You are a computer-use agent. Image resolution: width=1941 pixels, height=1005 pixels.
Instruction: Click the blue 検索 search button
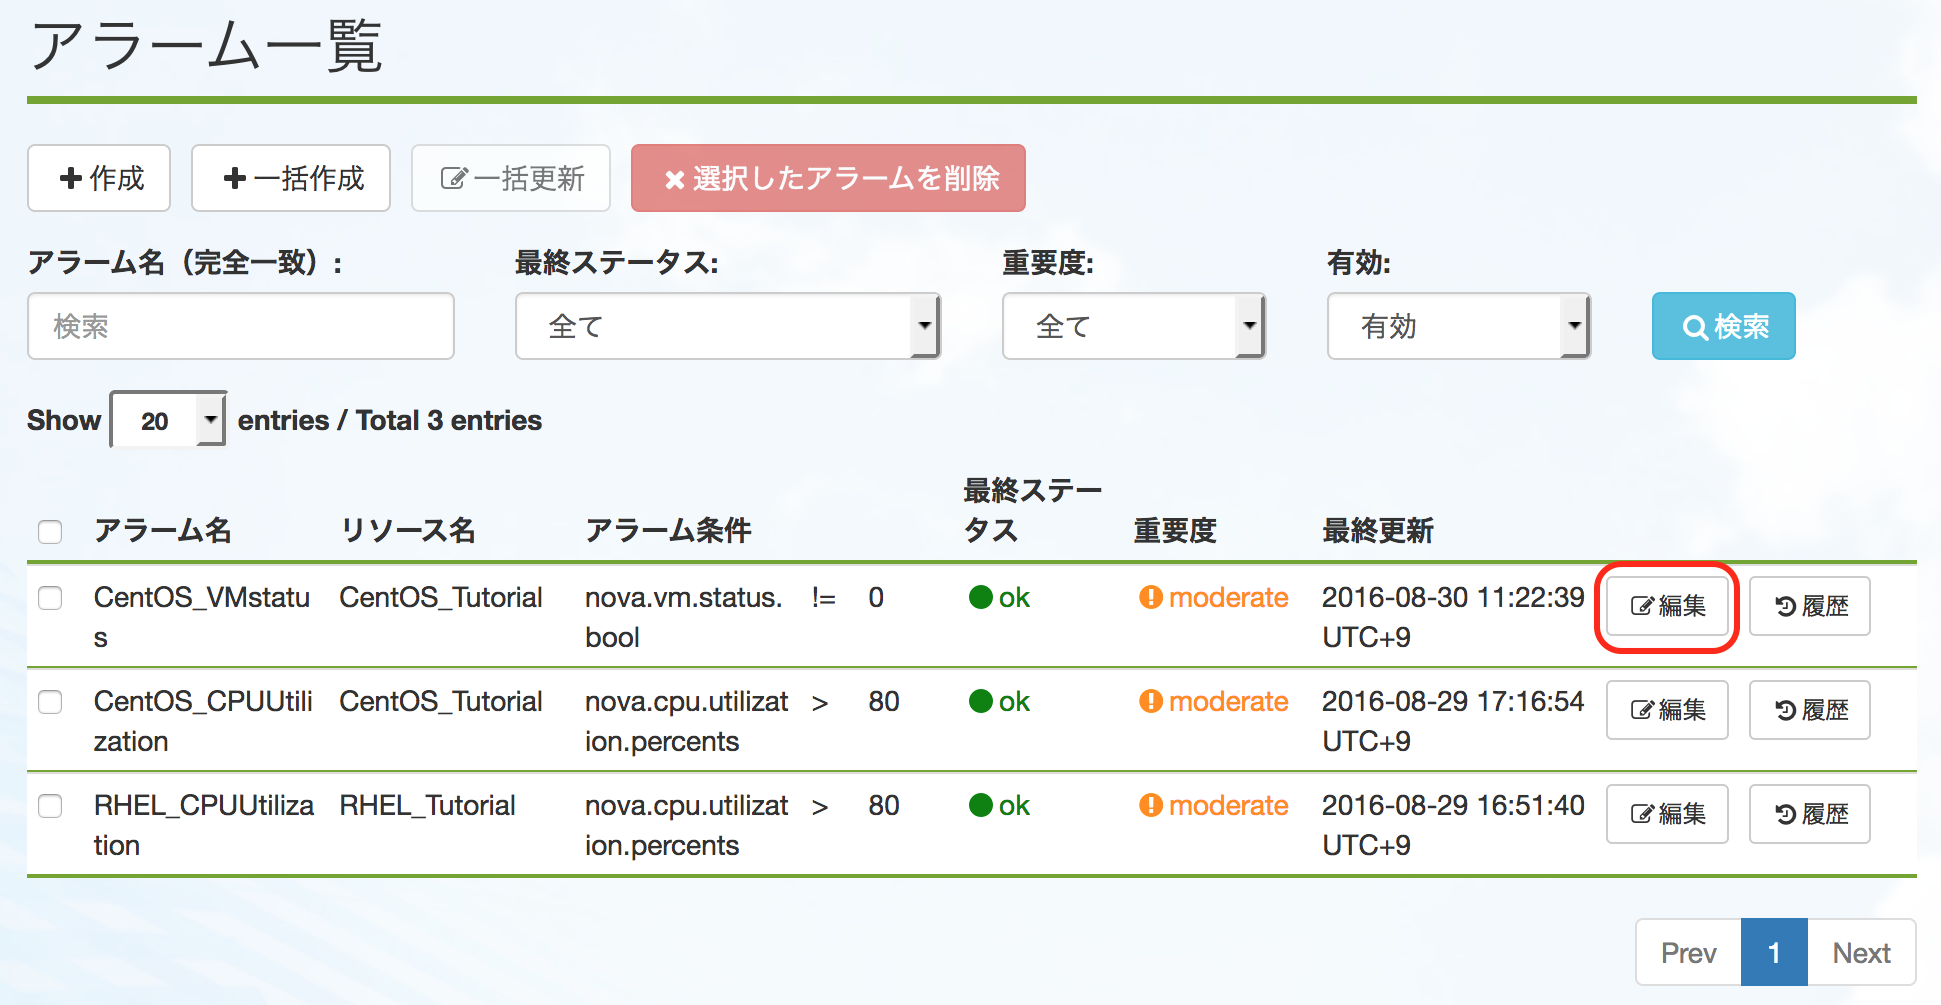pos(1723,326)
